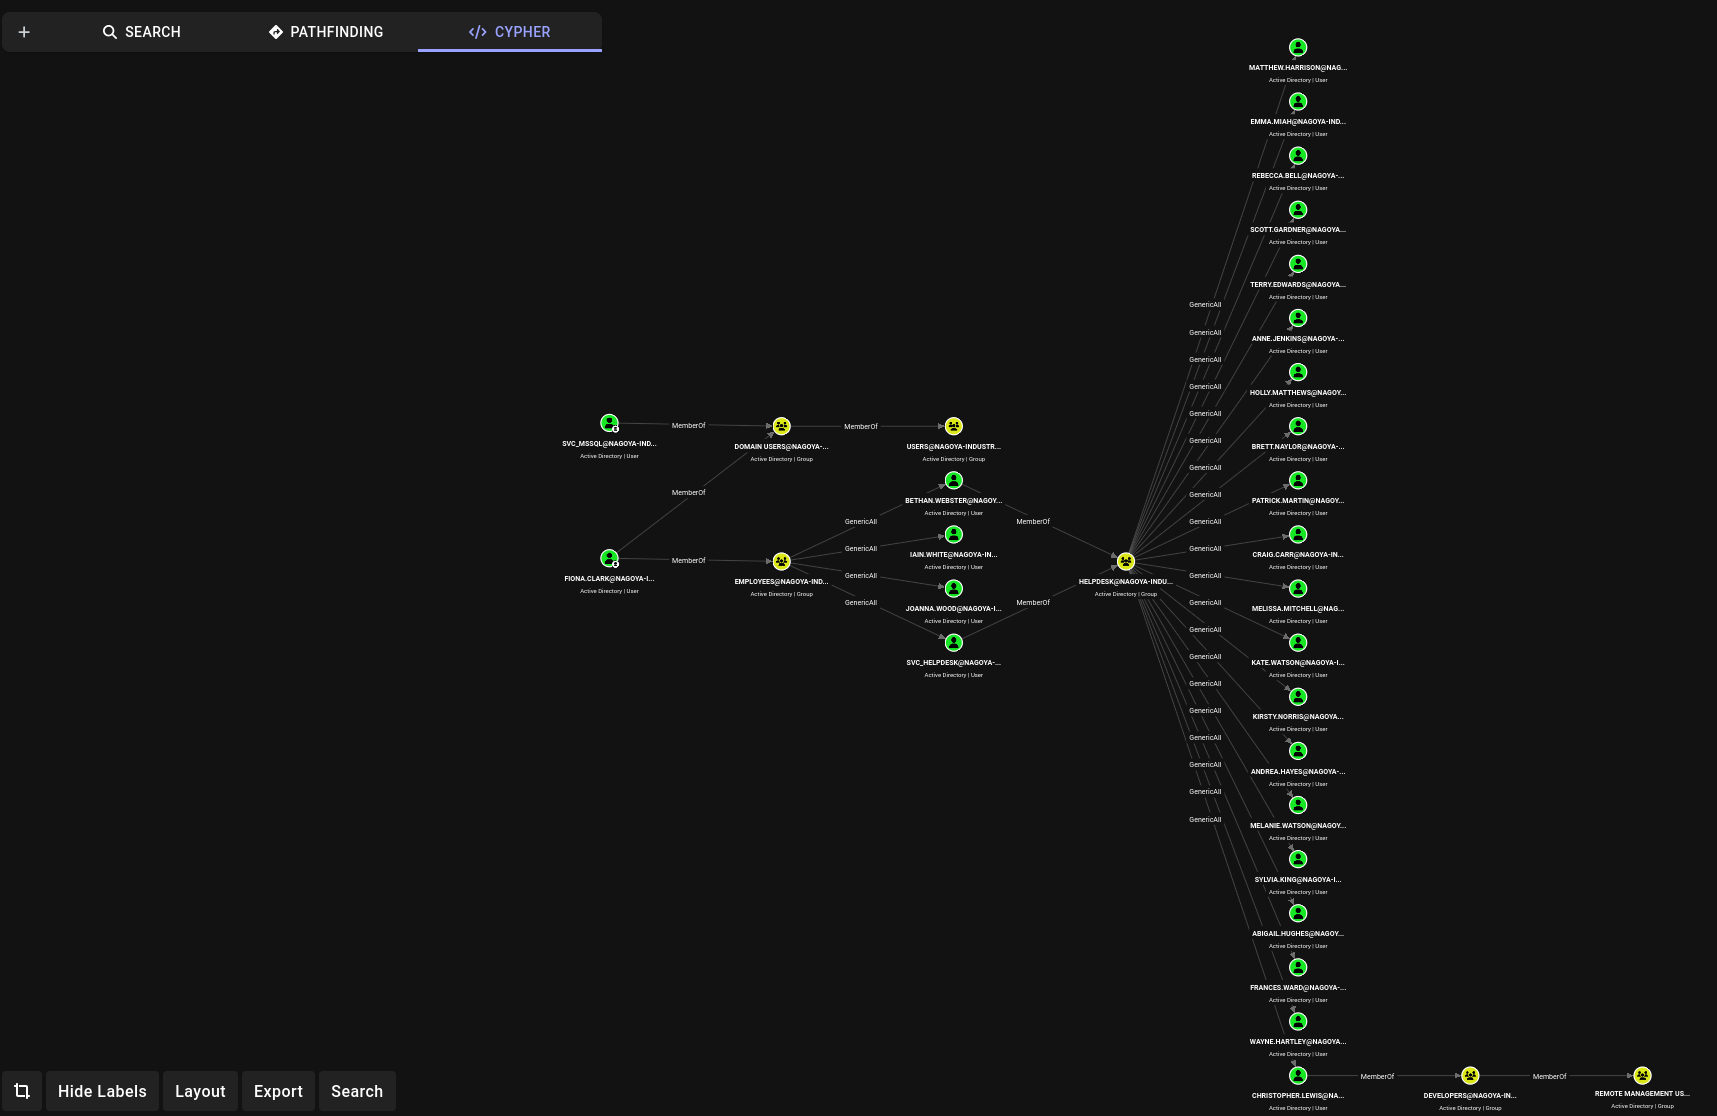Select the BETHAN.WEBSTER user node
1717x1116 pixels.
click(x=954, y=480)
